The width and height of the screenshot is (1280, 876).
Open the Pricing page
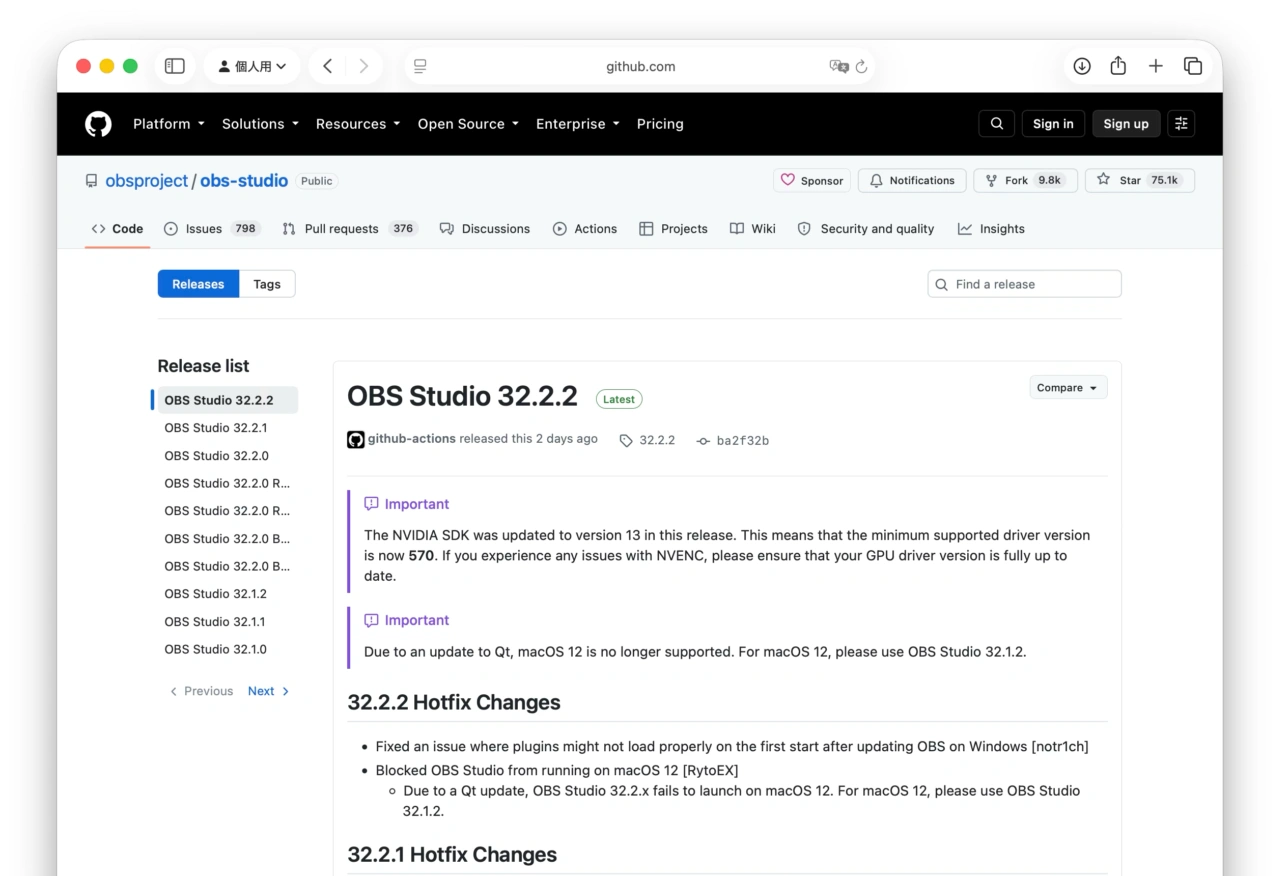660,124
